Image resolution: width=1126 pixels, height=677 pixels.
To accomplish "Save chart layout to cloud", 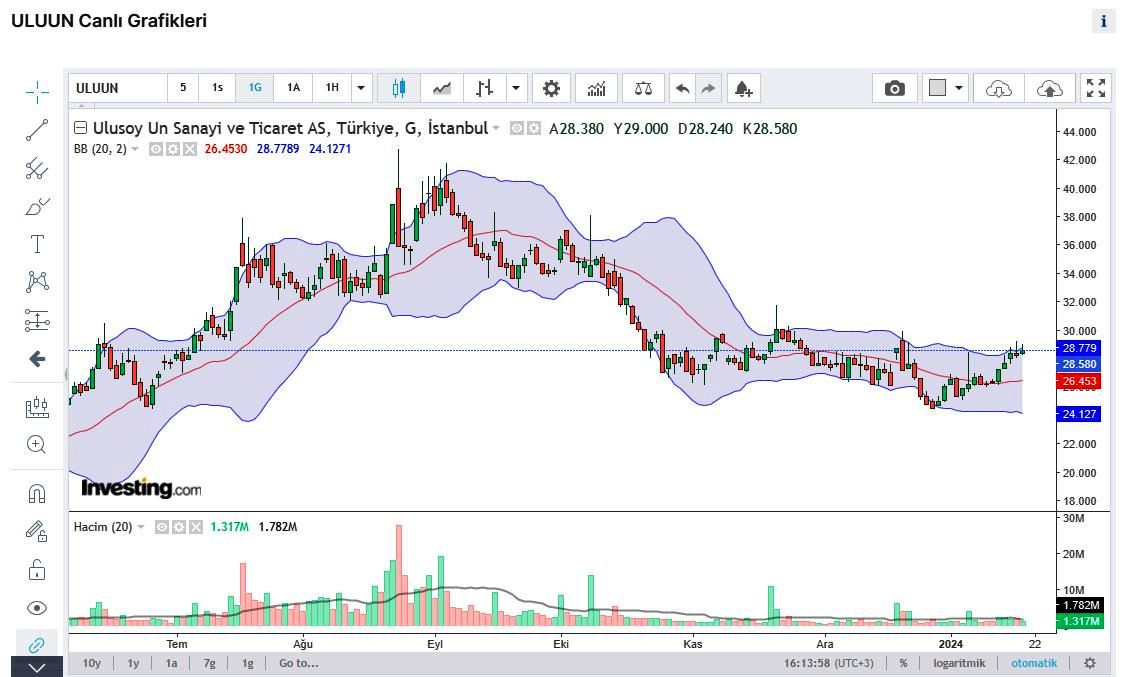I will click(1050, 88).
